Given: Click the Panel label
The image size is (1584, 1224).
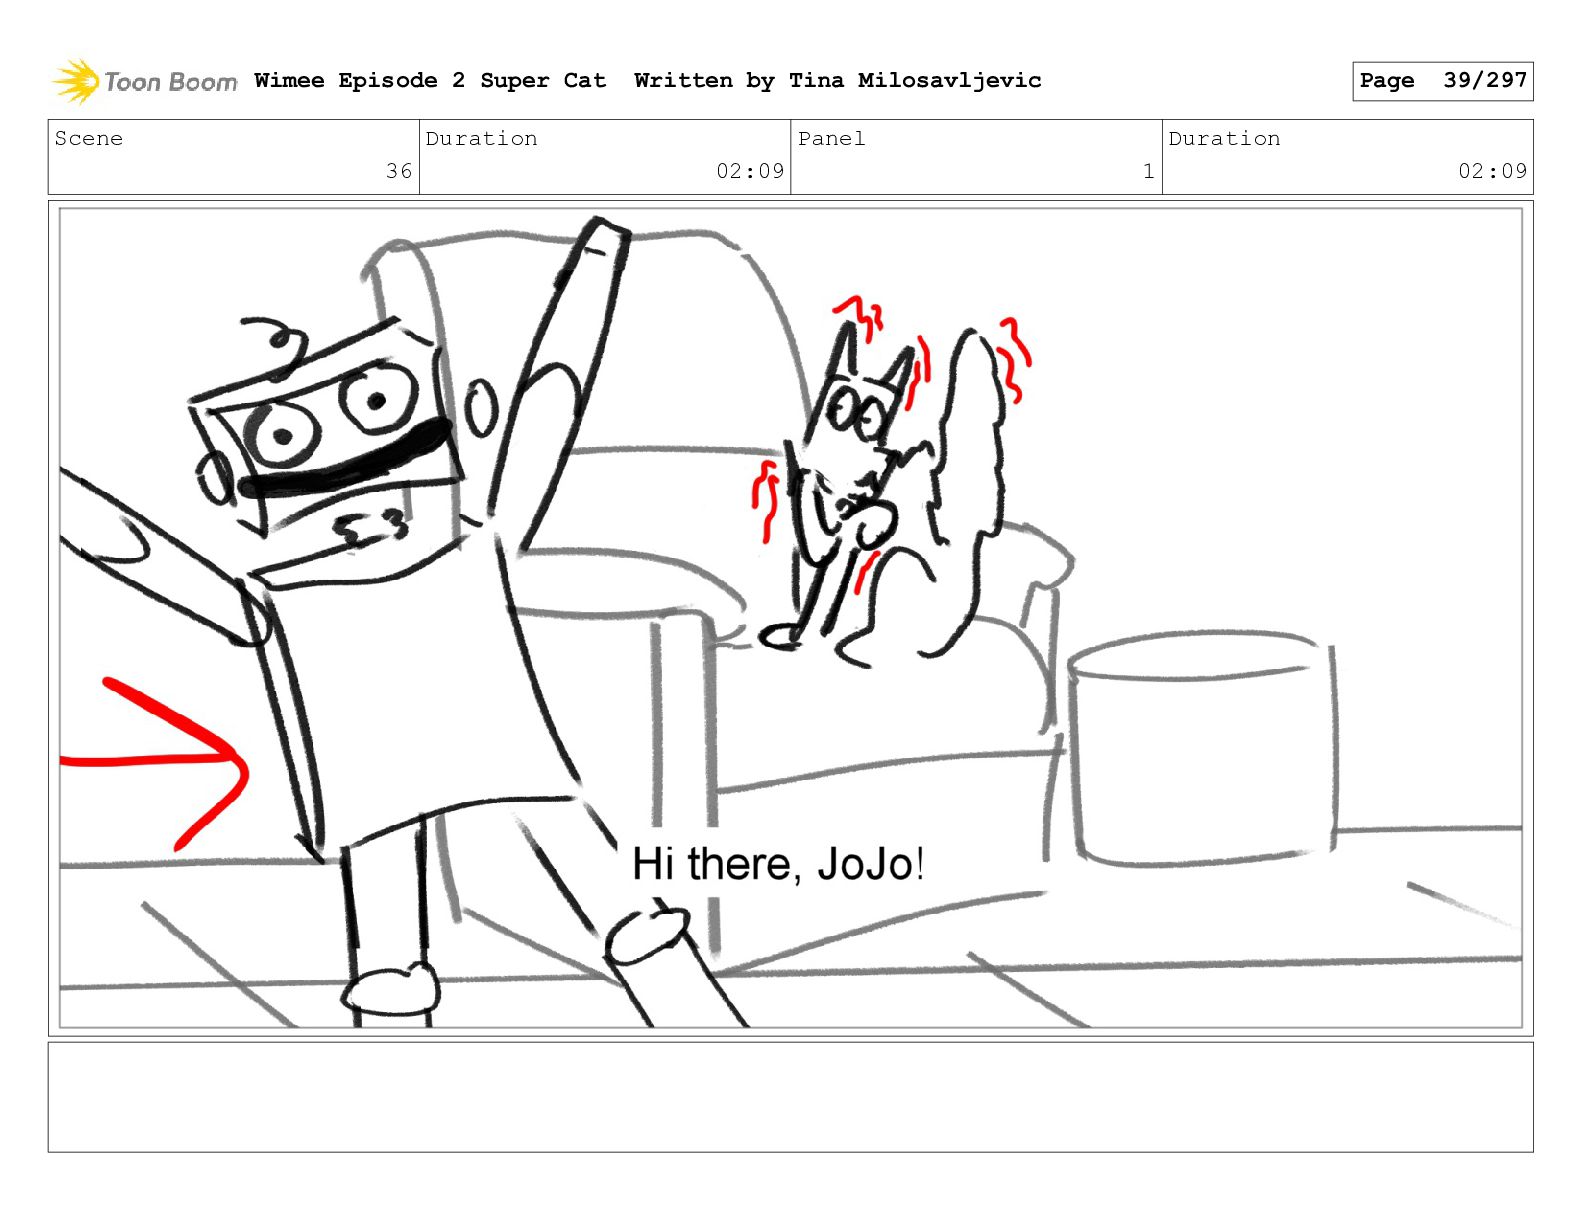Looking at the screenshot, I should 831,139.
